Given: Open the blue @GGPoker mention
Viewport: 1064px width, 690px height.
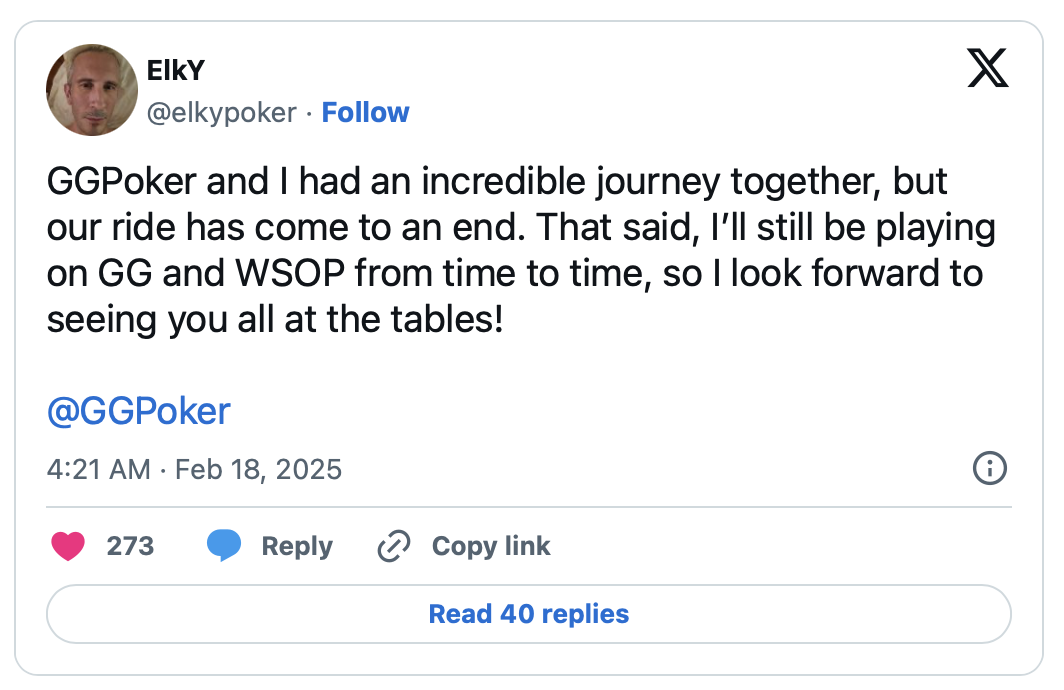Looking at the screenshot, I should (x=139, y=411).
